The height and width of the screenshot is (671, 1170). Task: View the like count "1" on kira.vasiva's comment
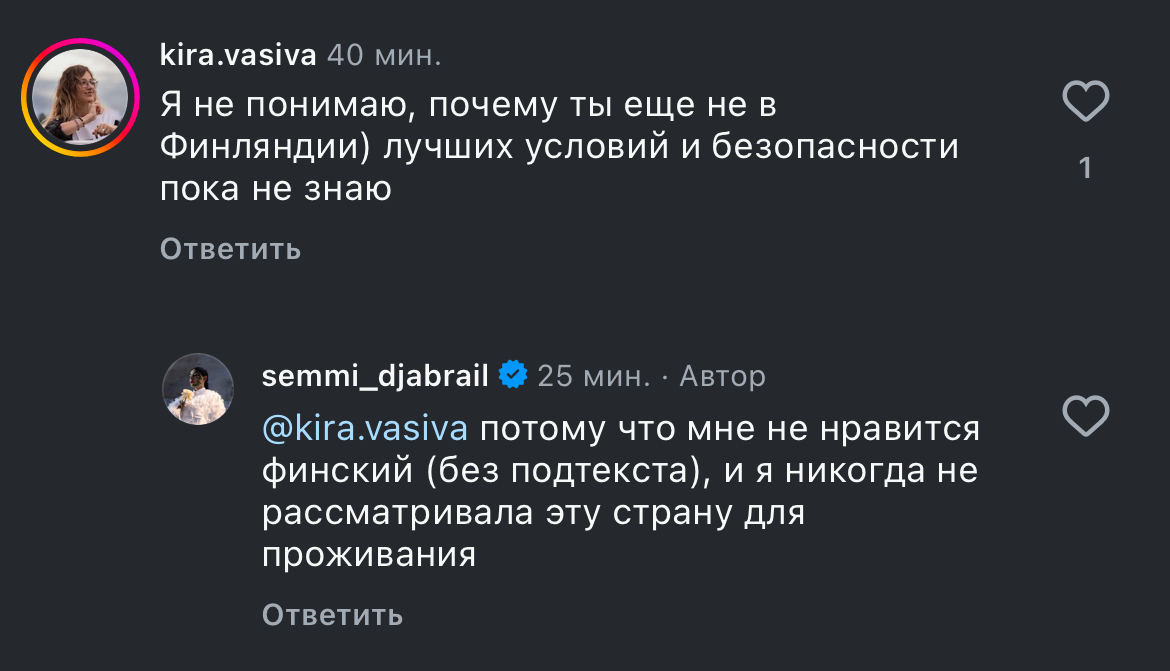click(x=1086, y=168)
